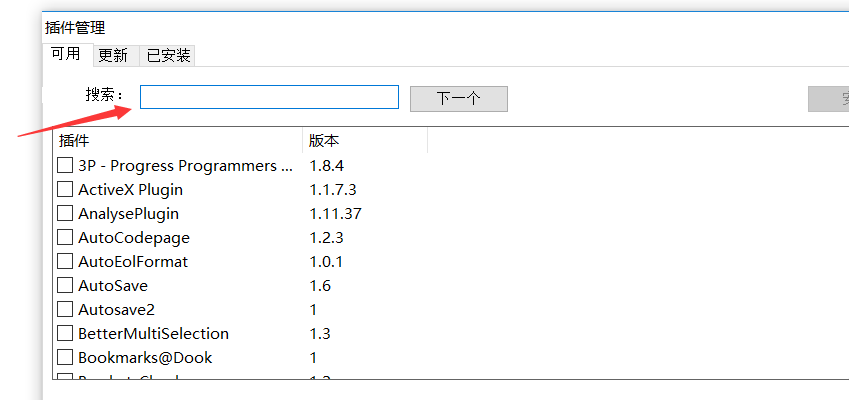The width and height of the screenshot is (849, 400).
Task: Tick the Autosave2 checkbox
Action: (65, 310)
